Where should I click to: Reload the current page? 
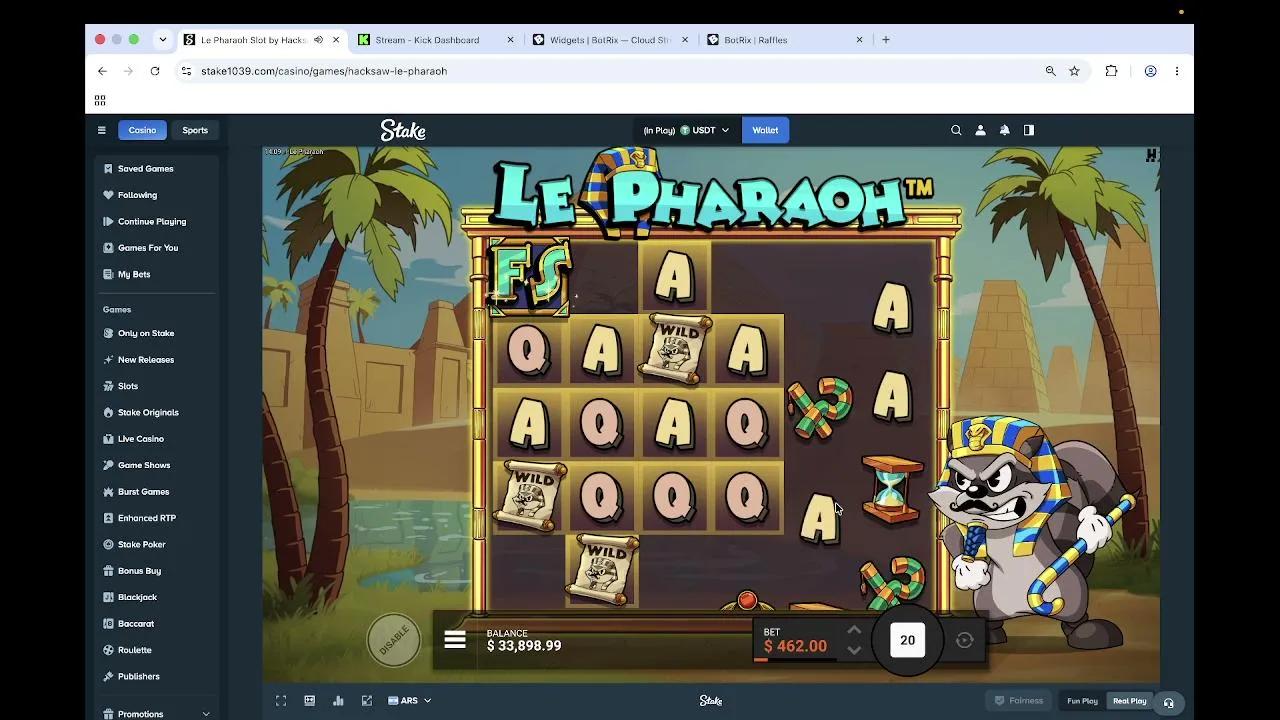(155, 71)
